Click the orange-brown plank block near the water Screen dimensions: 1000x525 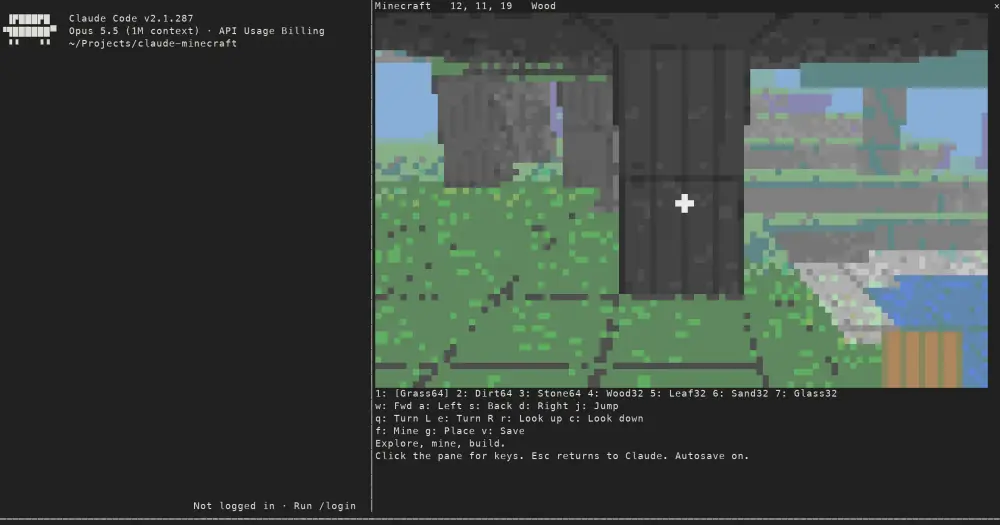(922, 359)
